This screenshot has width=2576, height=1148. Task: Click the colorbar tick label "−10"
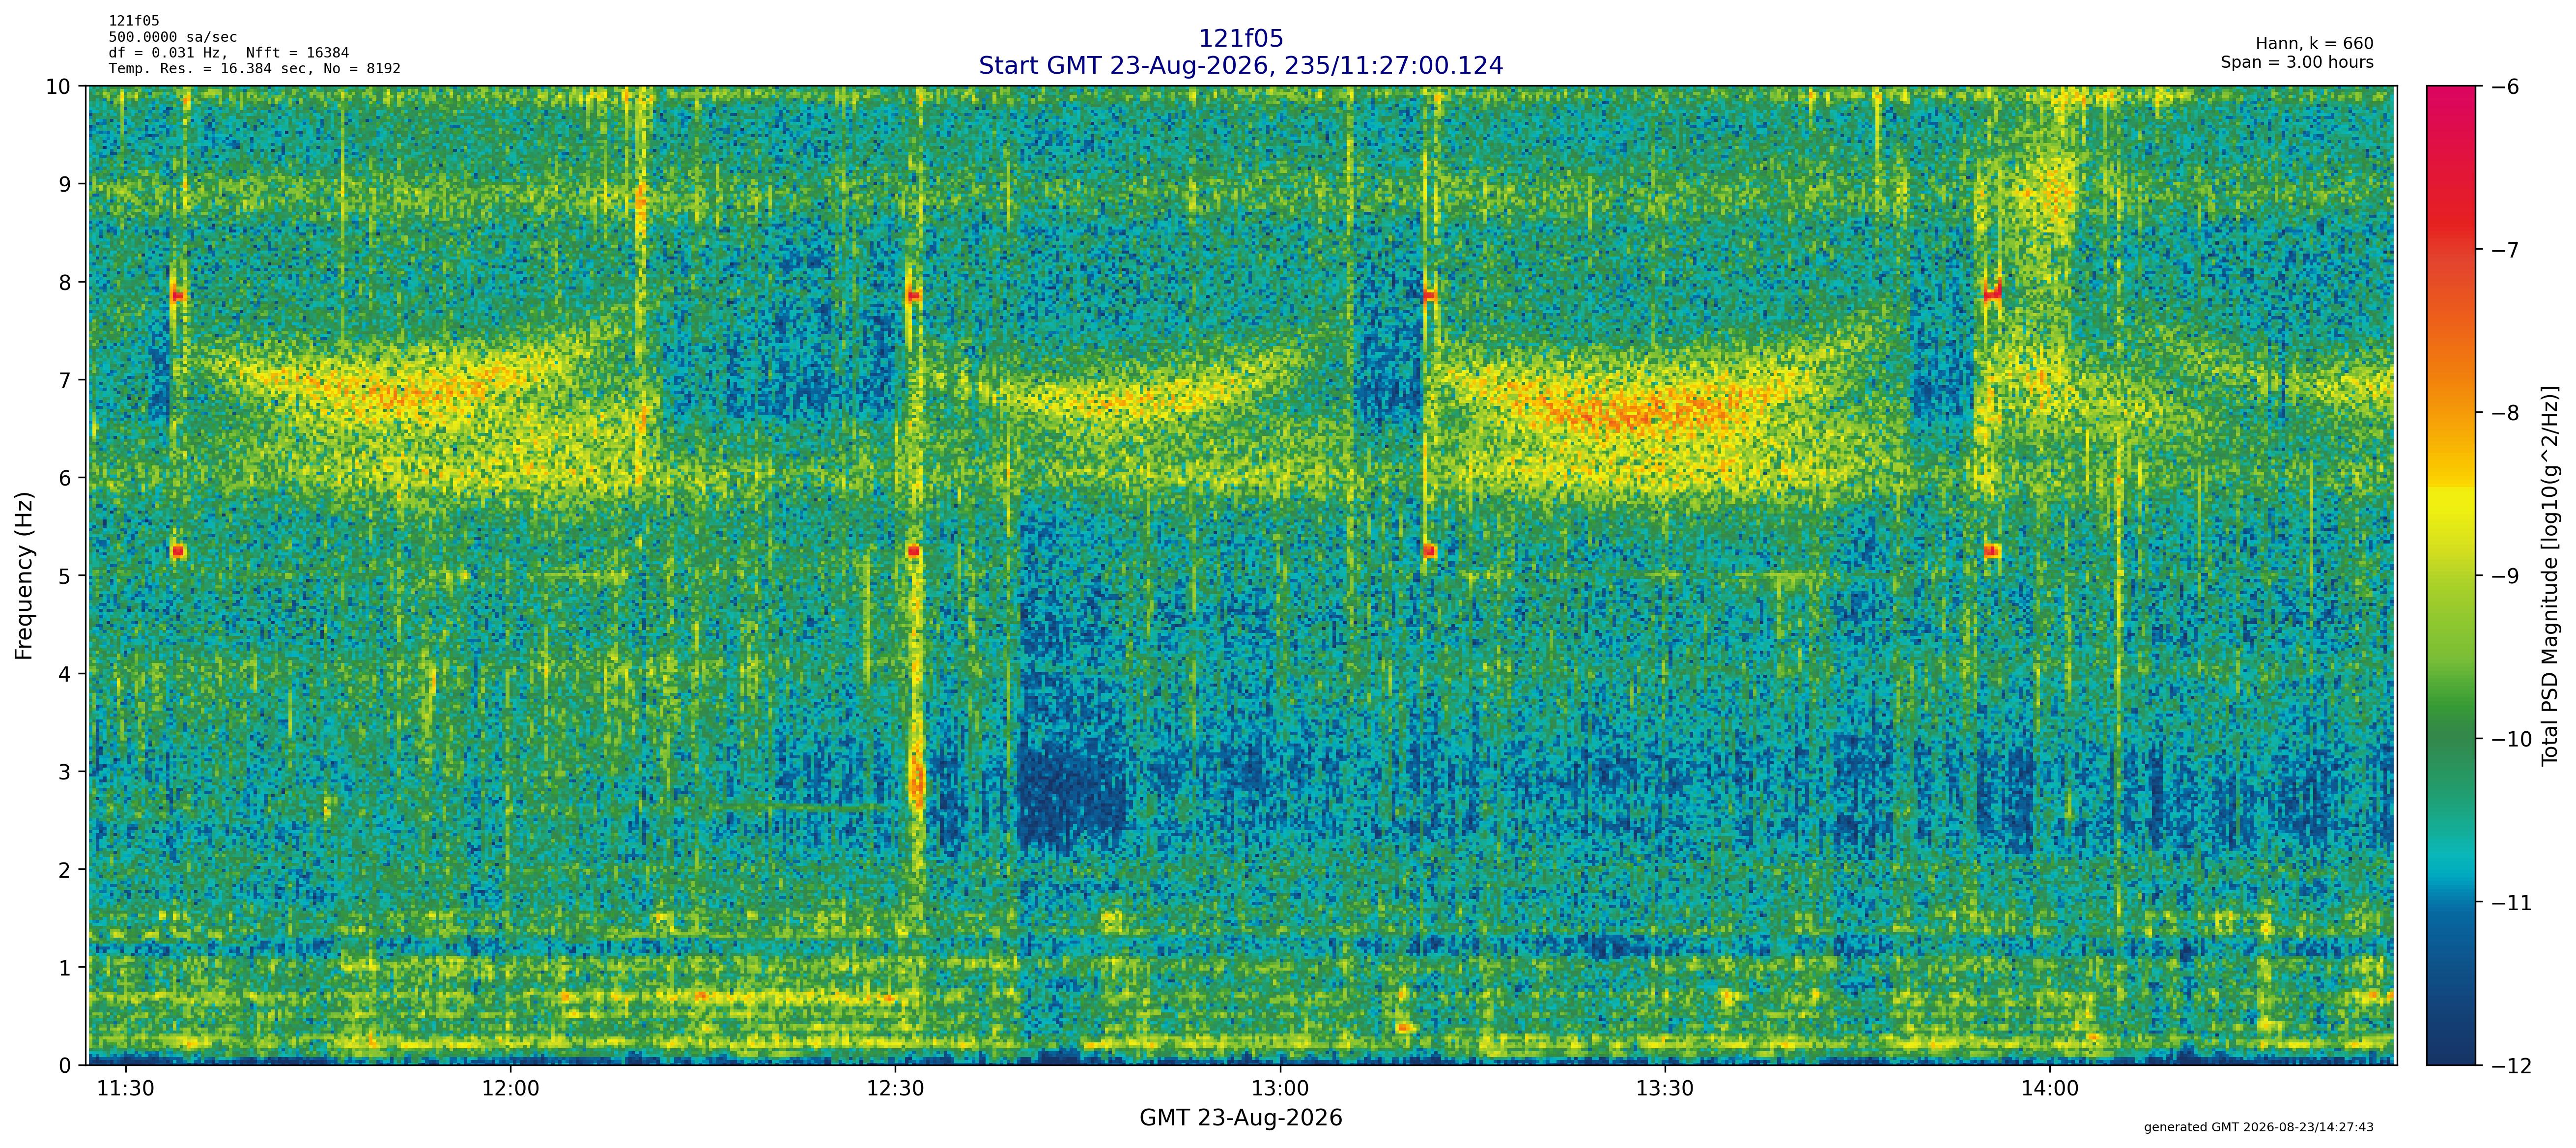pos(2510,740)
